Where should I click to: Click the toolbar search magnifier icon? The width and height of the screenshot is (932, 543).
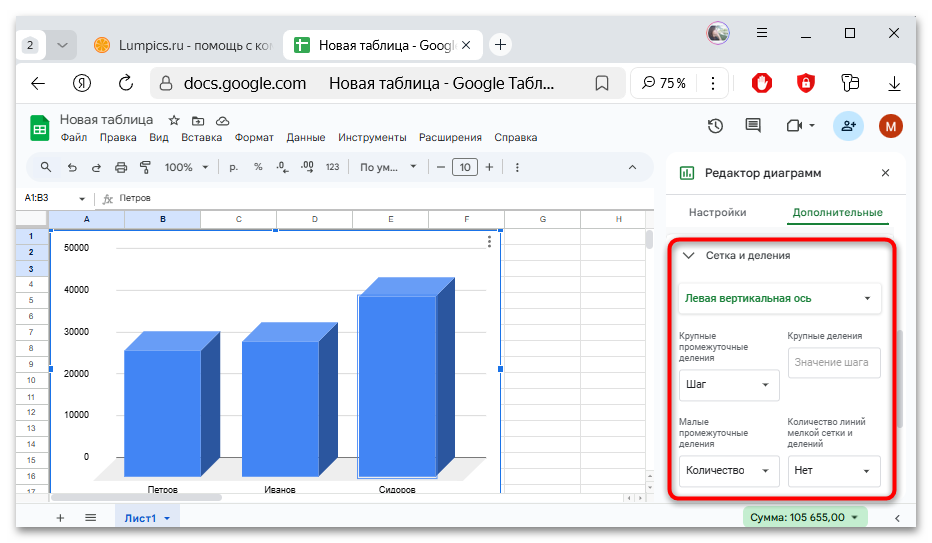tap(46, 167)
